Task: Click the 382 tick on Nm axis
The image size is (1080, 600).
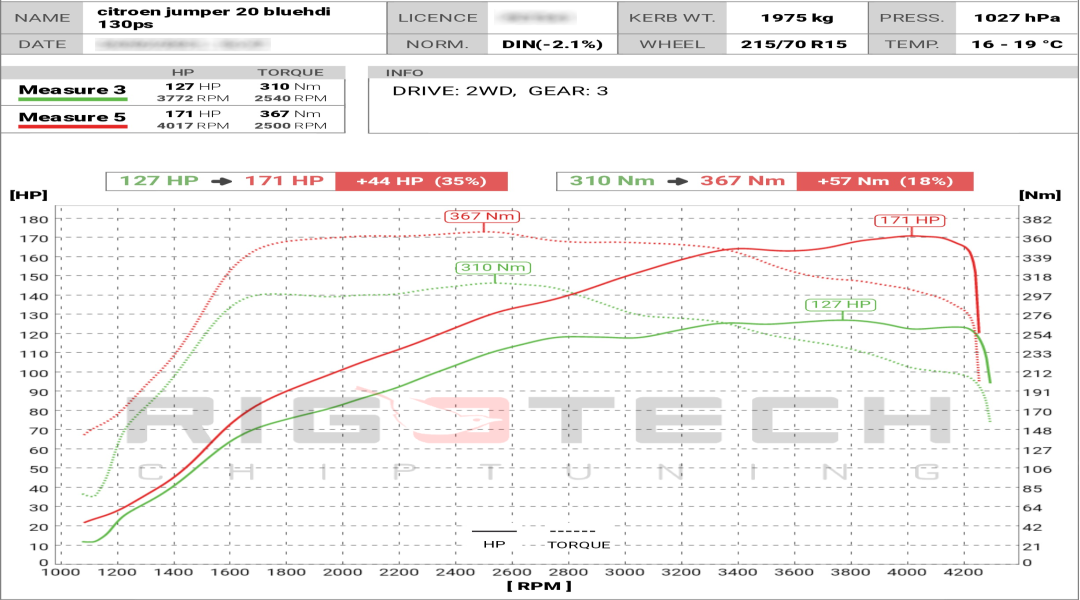Action: coord(1037,220)
